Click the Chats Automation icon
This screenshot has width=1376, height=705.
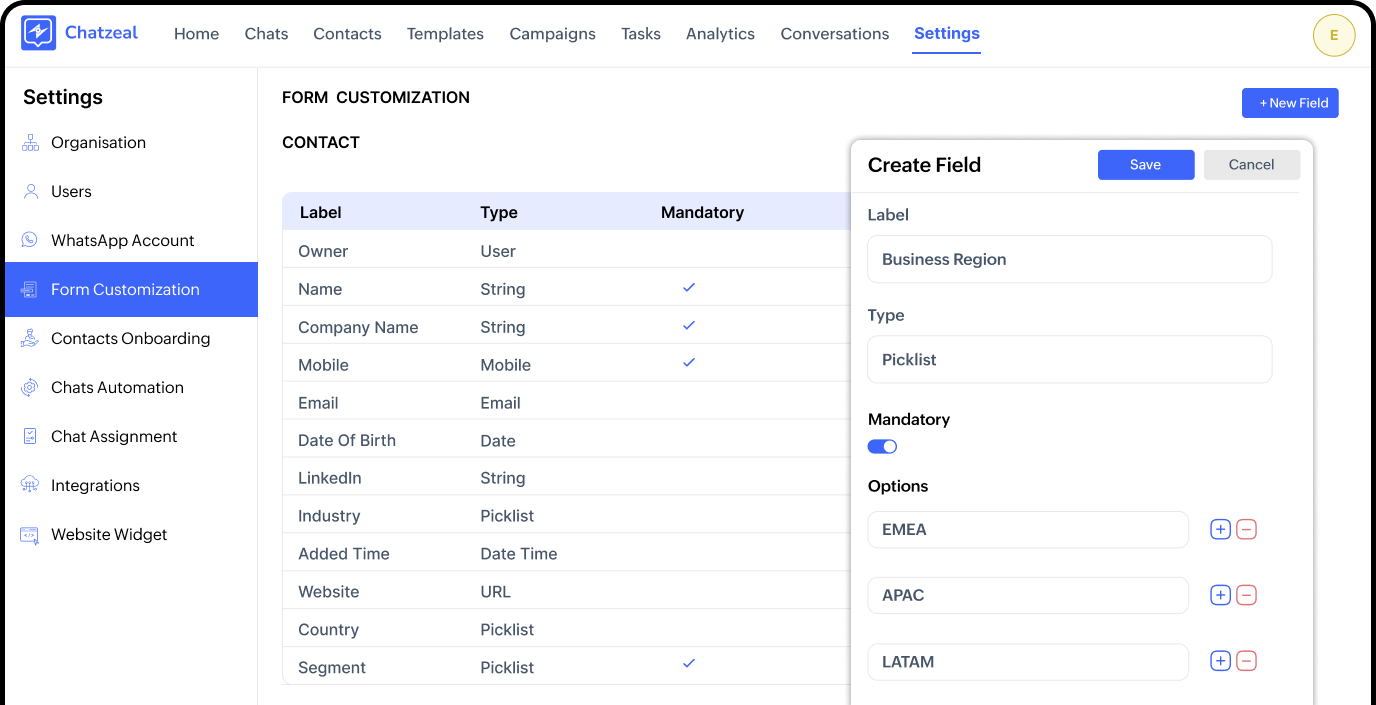pyautogui.click(x=30, y=388)
